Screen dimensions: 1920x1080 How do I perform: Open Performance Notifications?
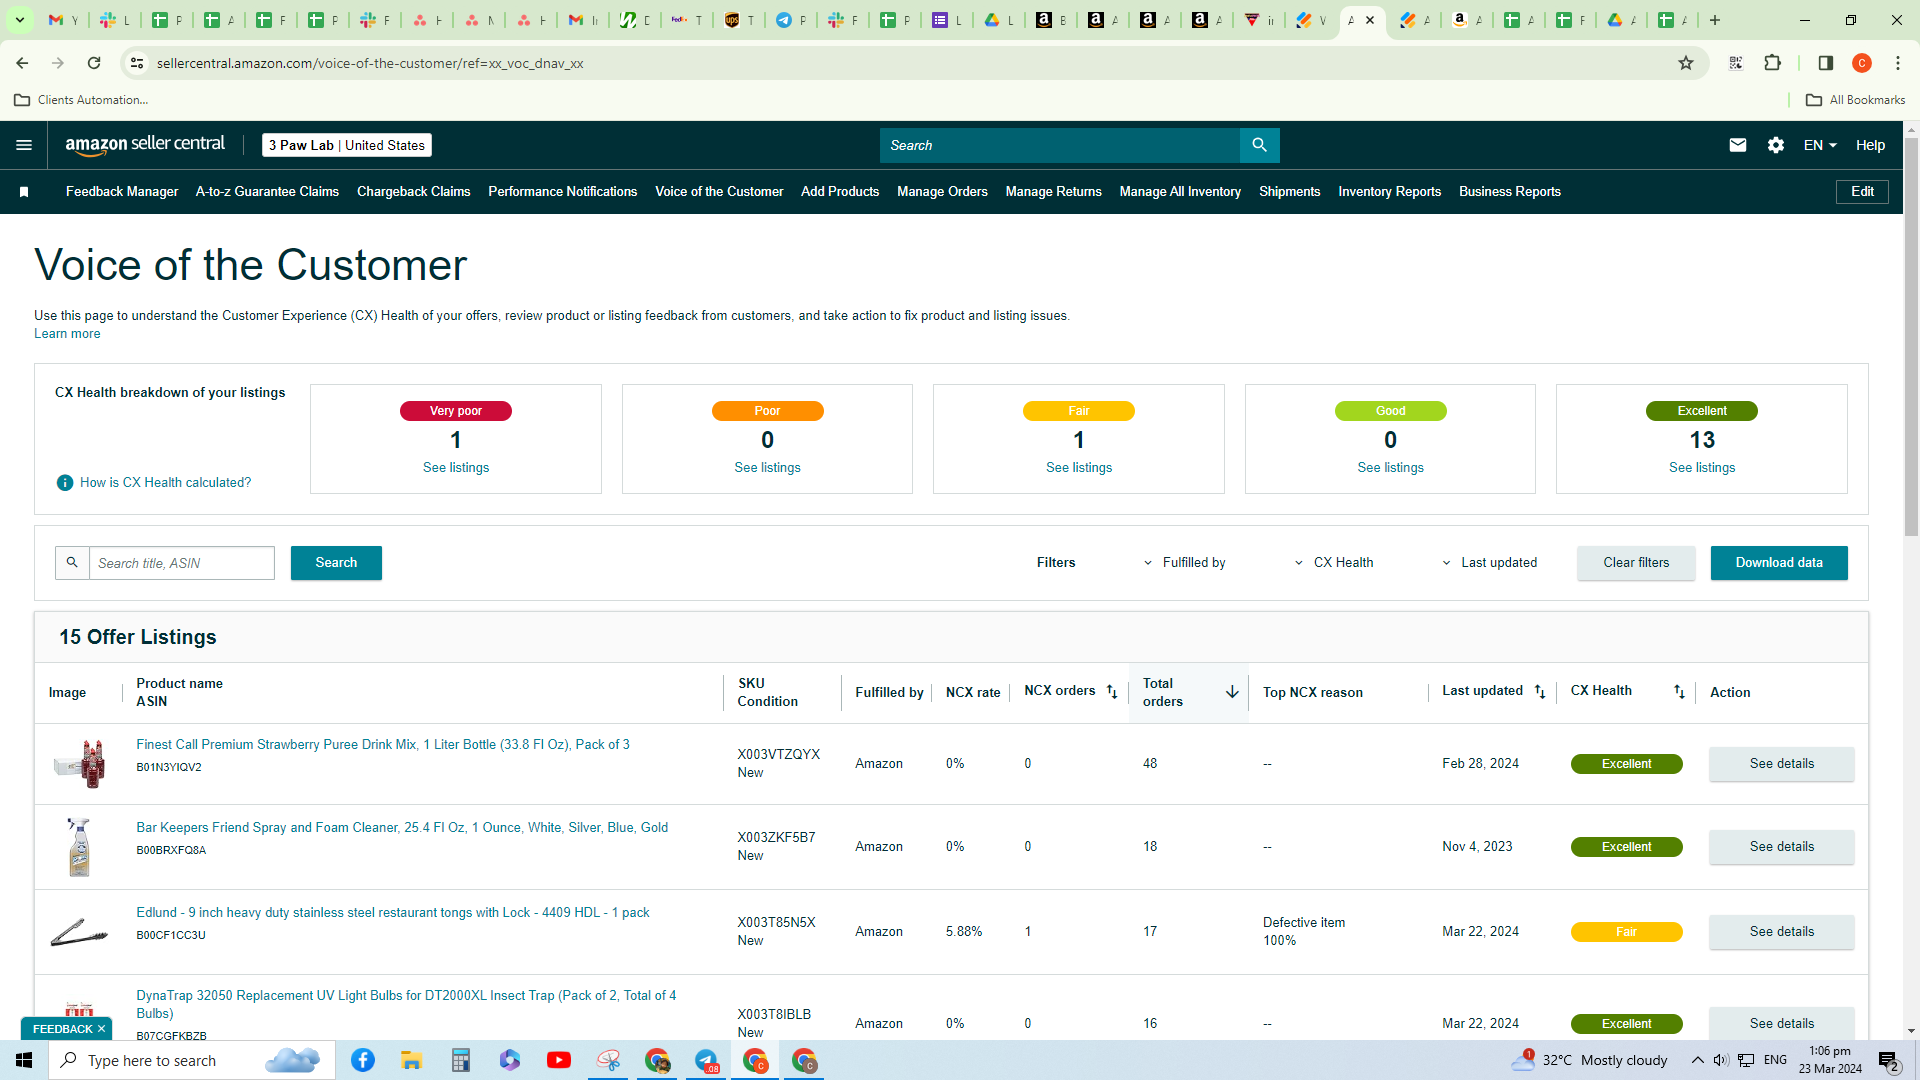[562, 192]
